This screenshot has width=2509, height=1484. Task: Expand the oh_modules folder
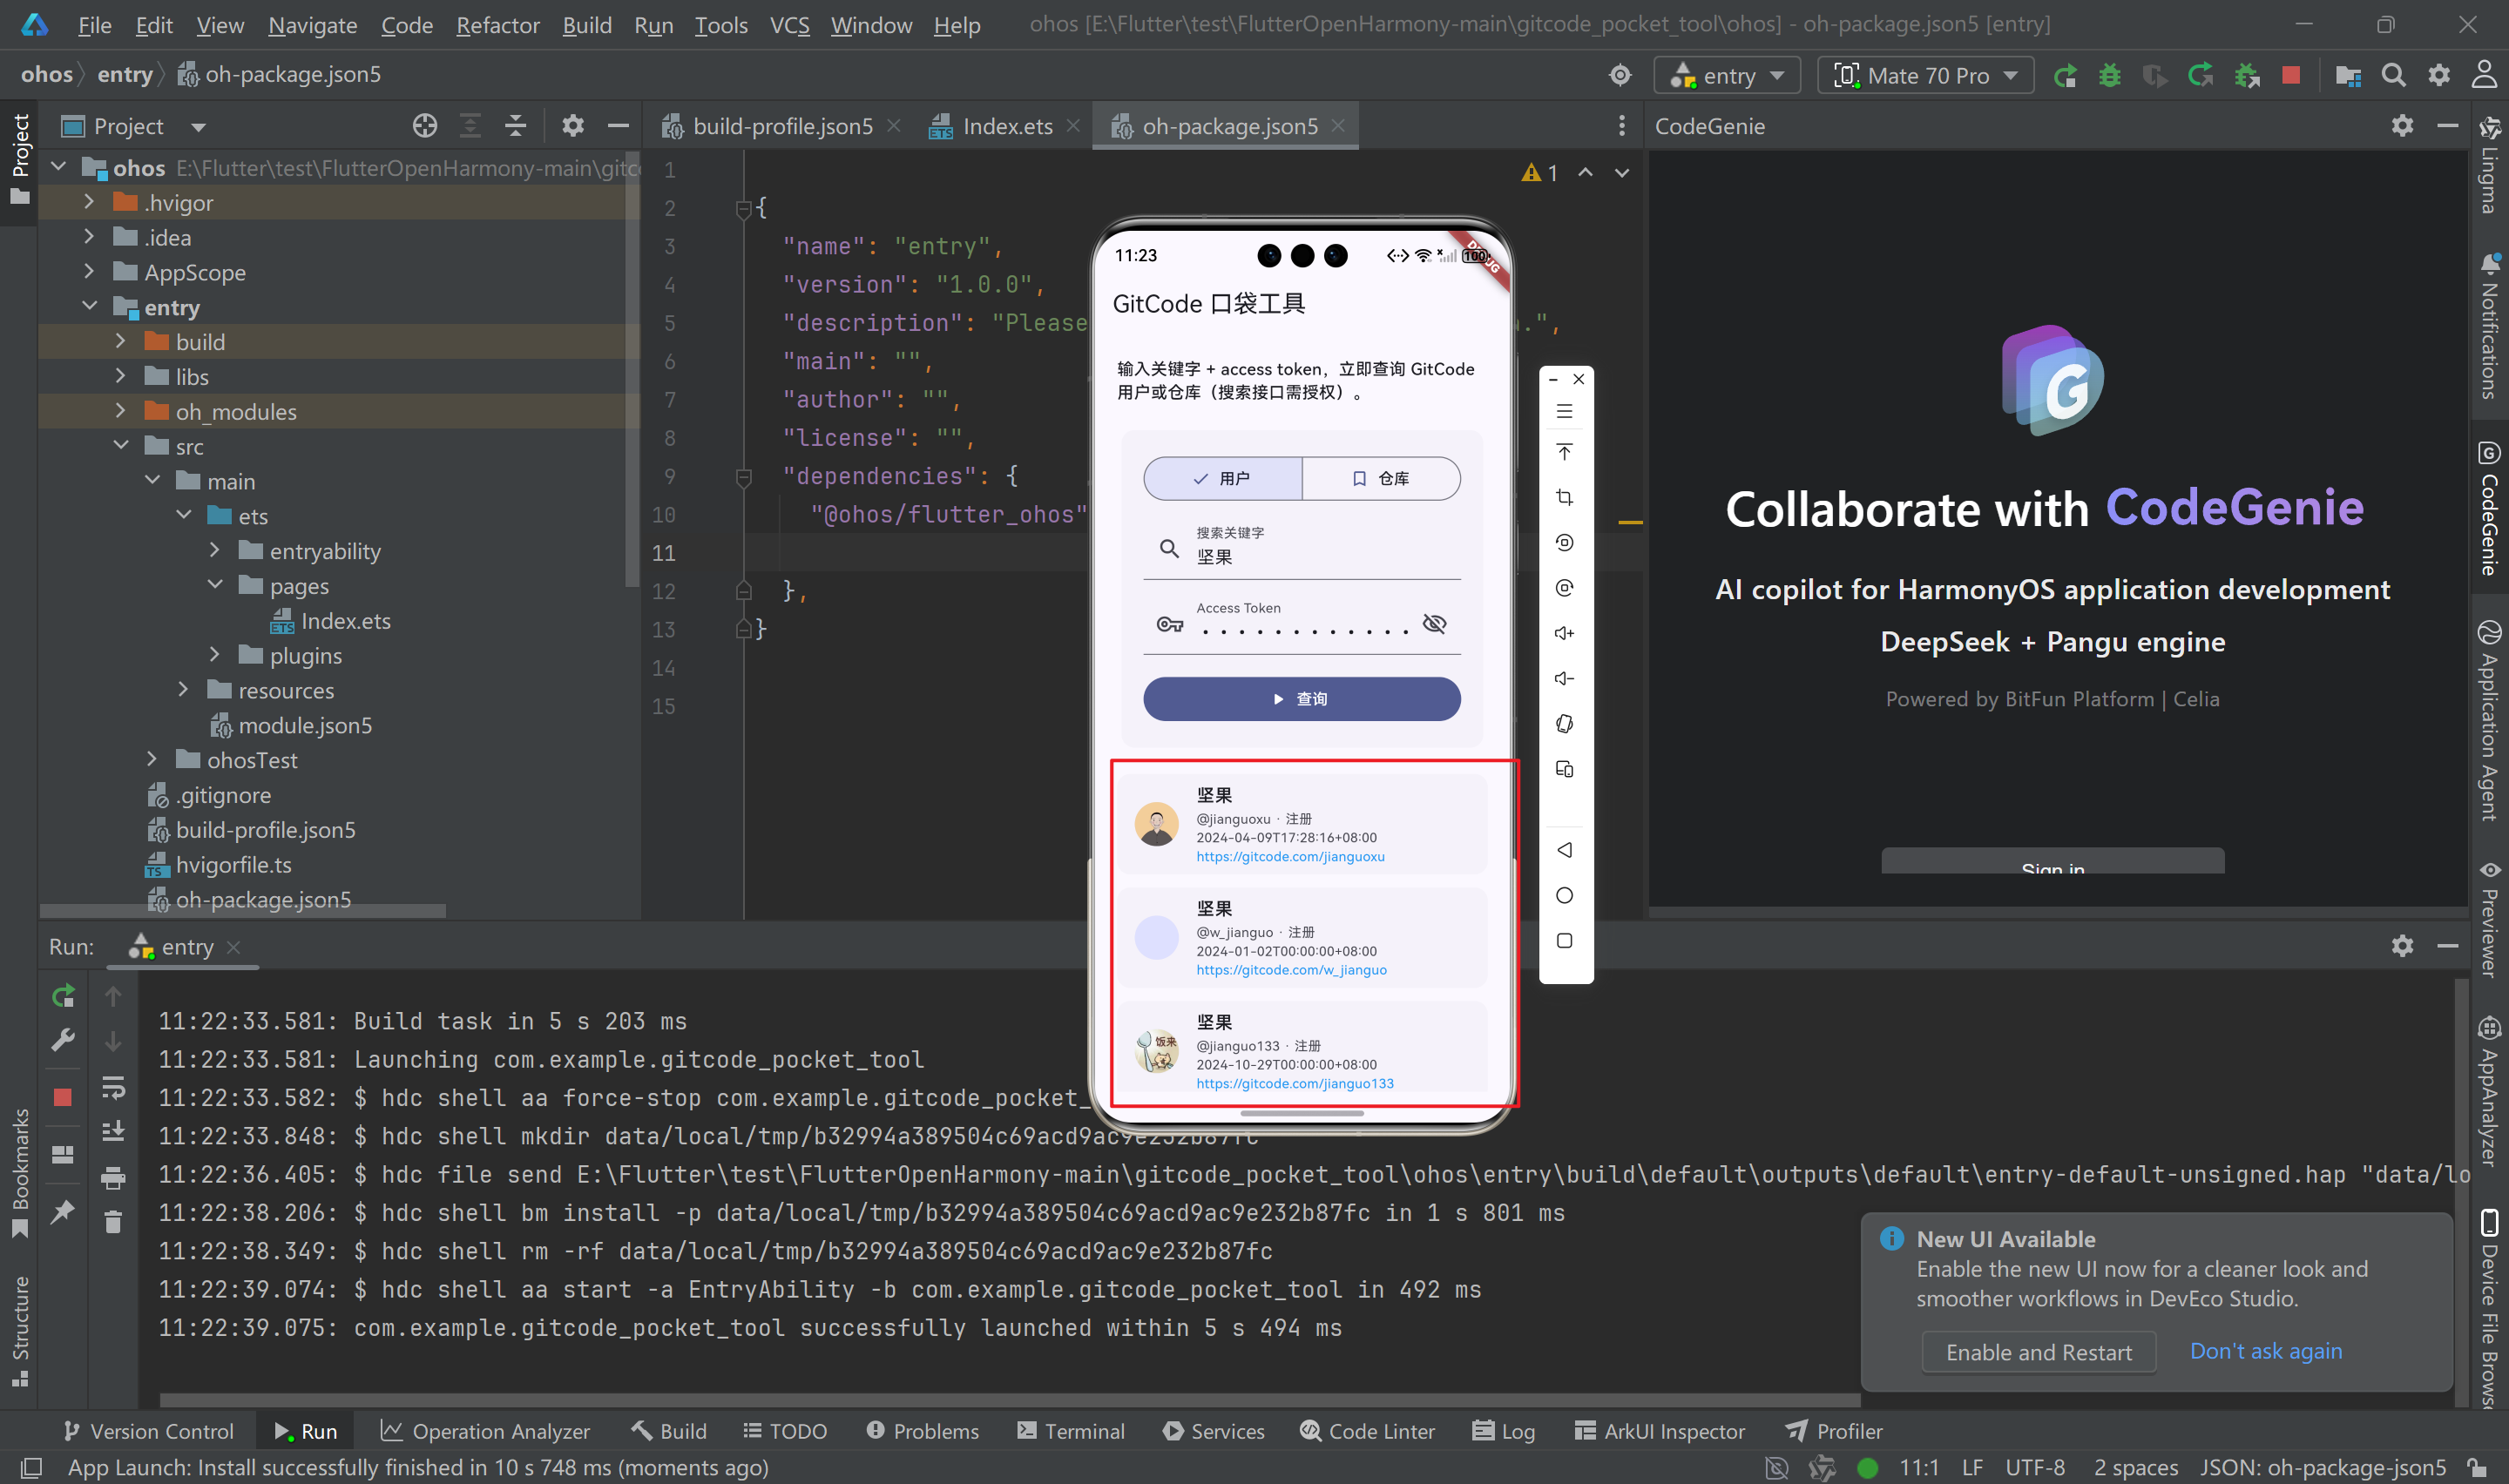tap(121, 411)
